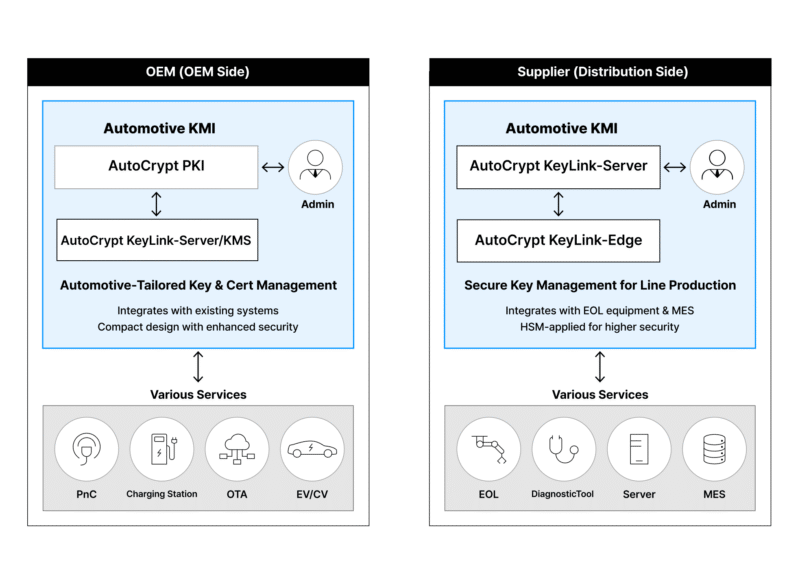Select the AutoCrypt KeyLink-Server box in Supplier panel
This screenshot has width=800, height=584.
pos(558,167)
